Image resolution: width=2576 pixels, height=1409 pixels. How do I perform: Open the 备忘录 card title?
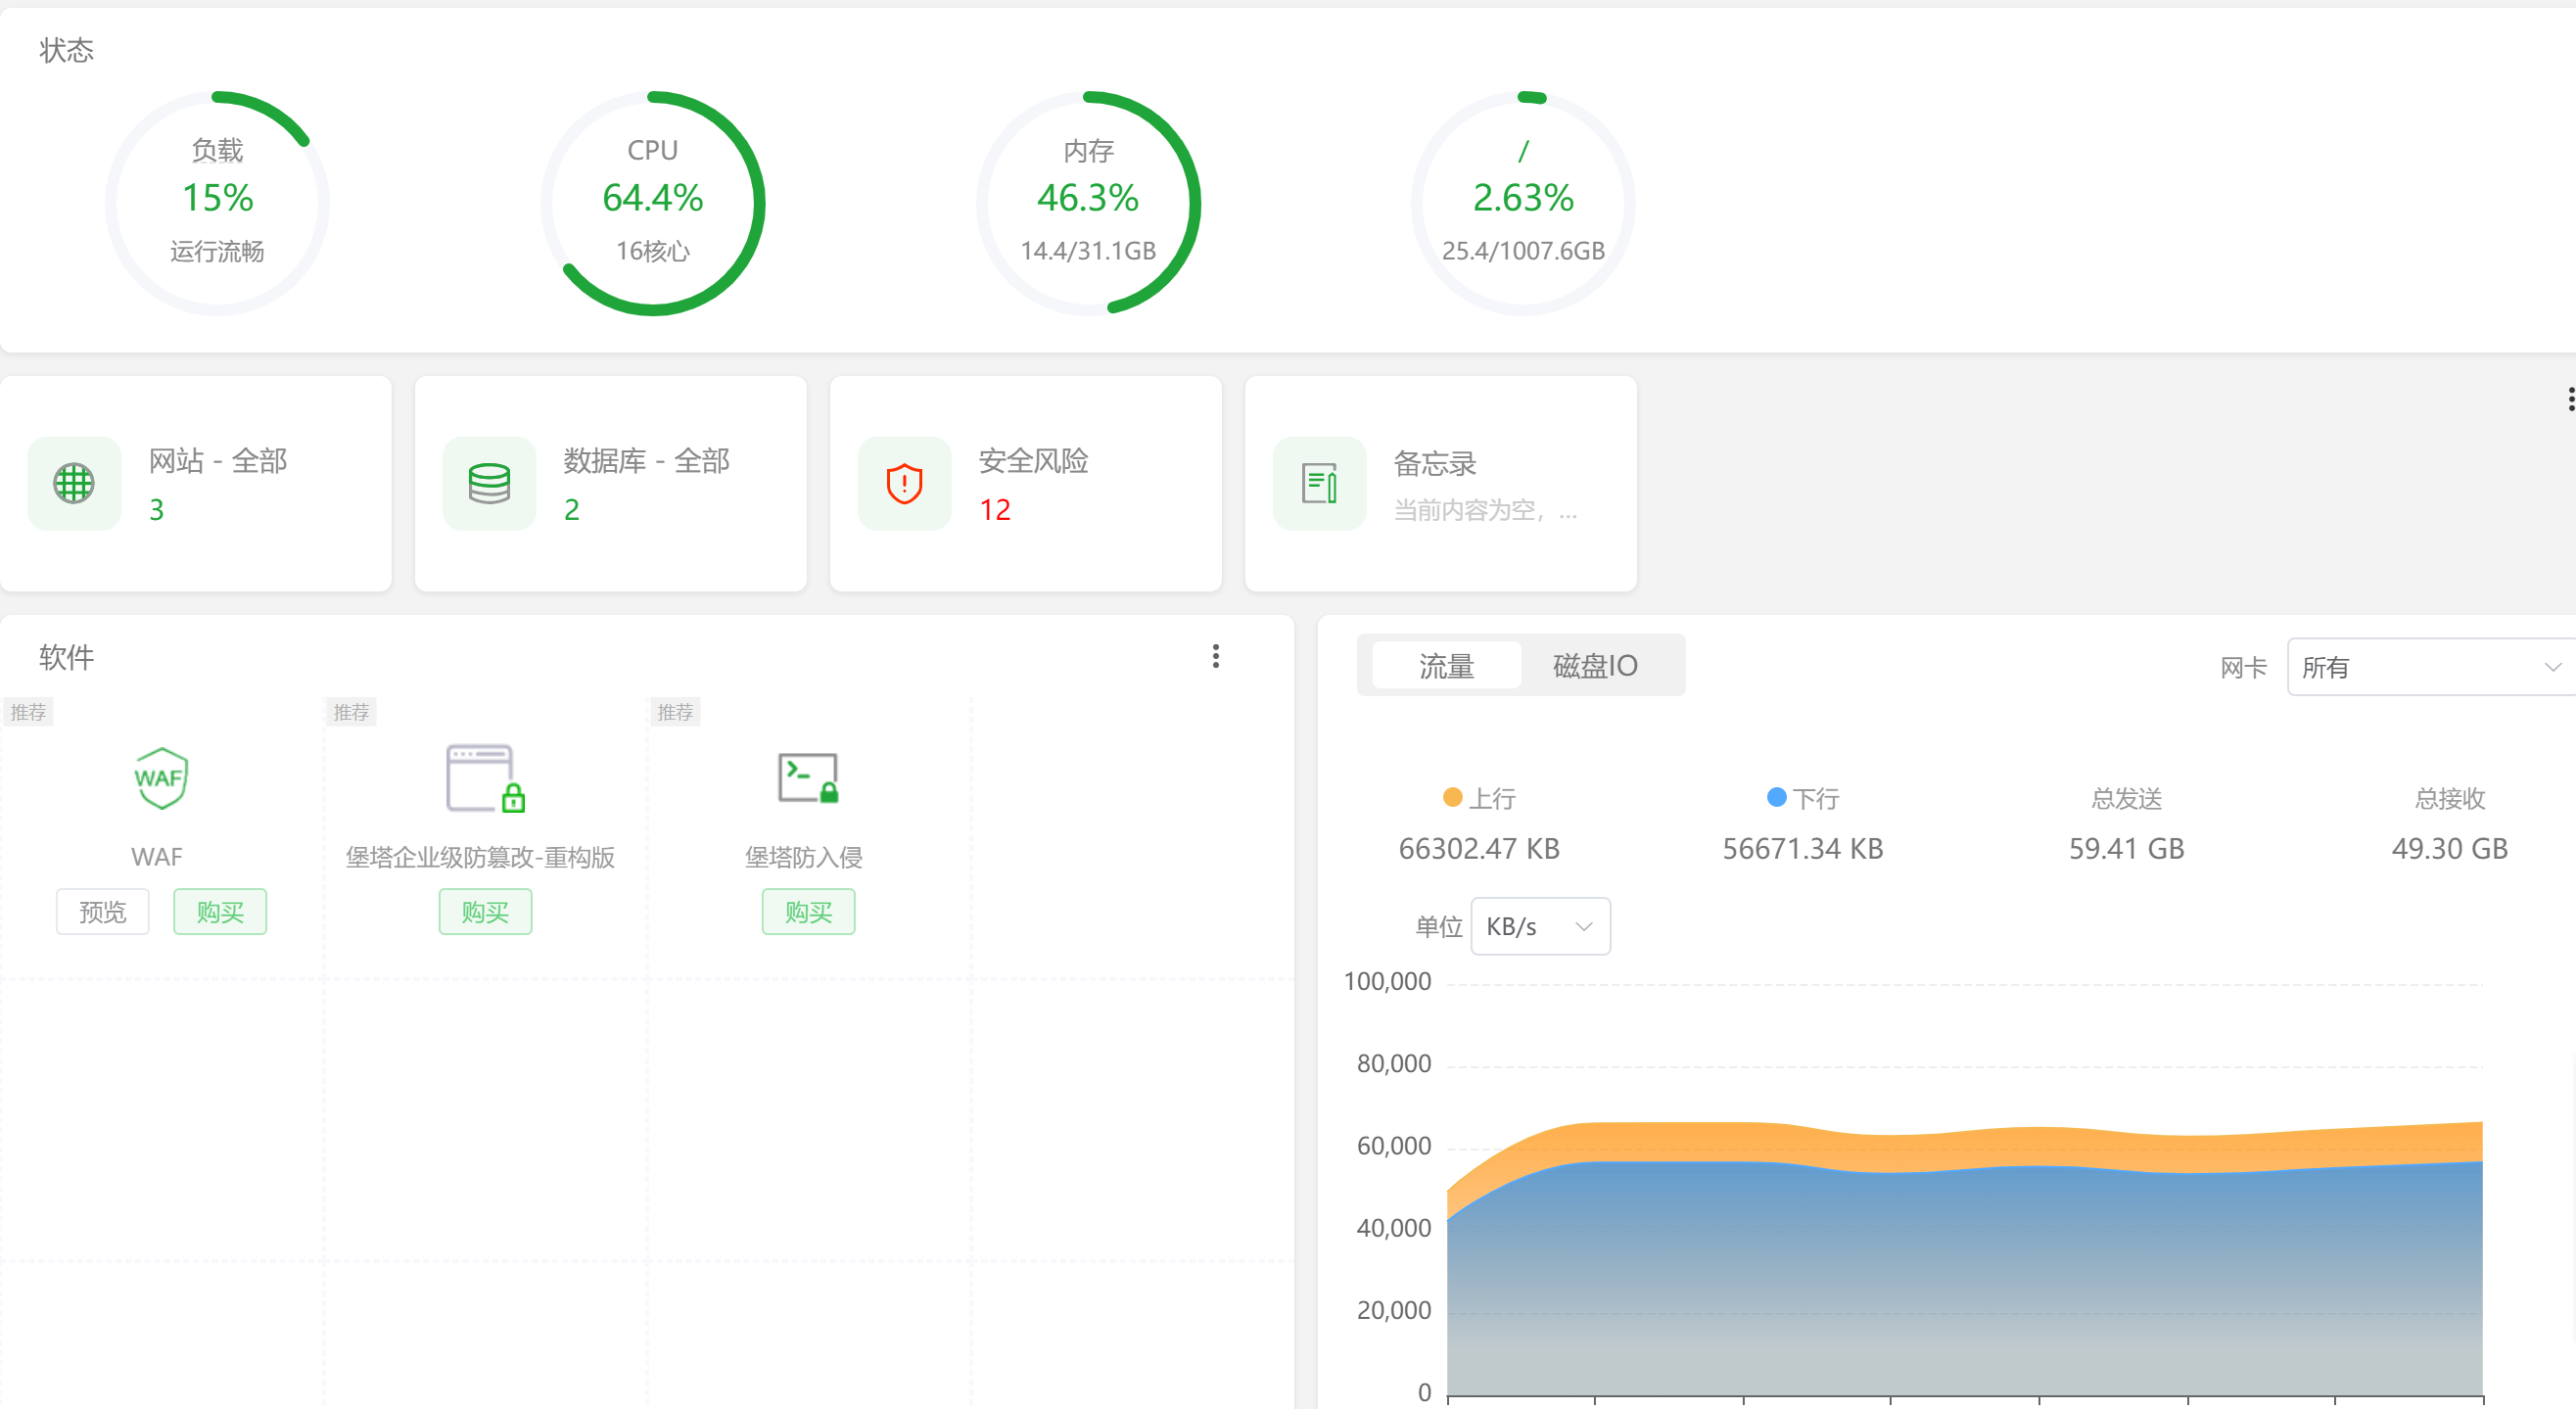click(1434, 464)
